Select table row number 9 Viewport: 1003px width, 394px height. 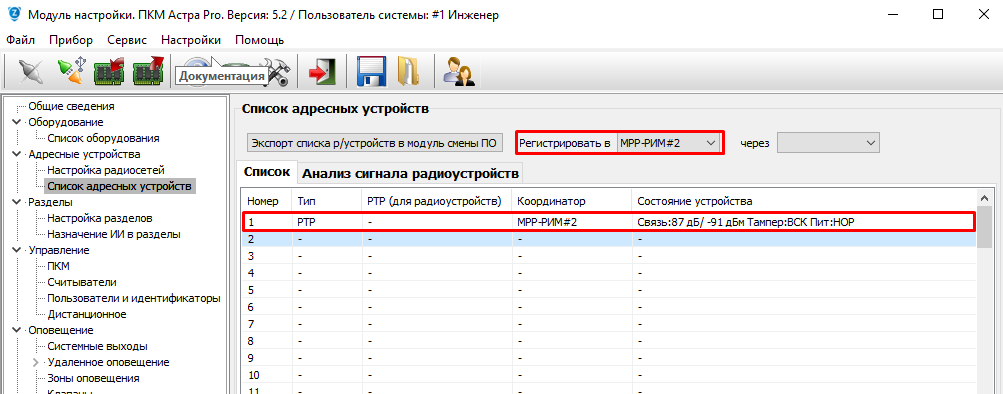608,358
